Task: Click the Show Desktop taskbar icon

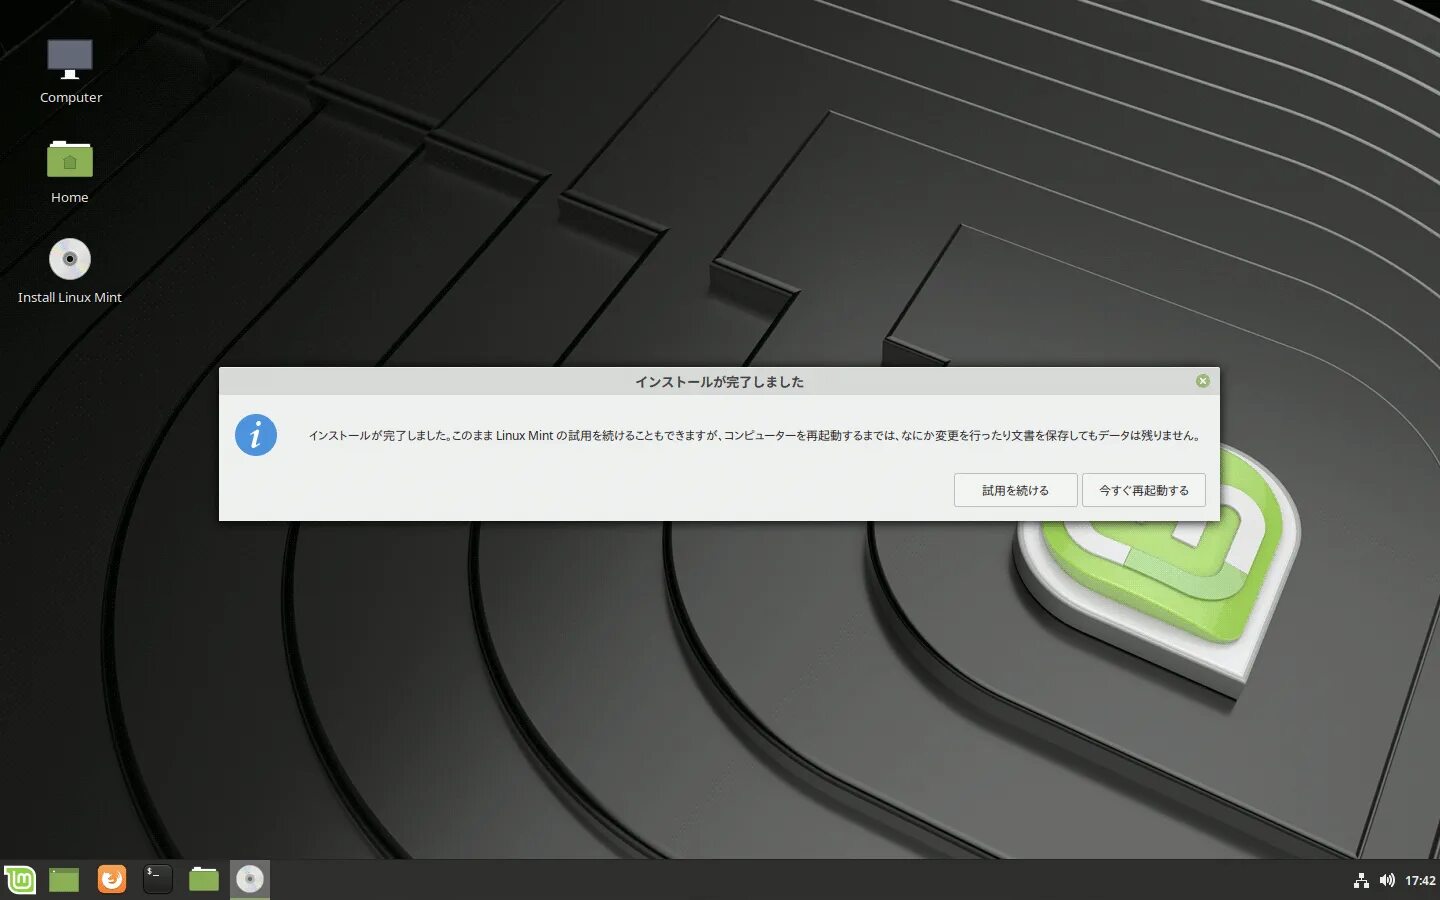Action: click(x=64, y=880)
